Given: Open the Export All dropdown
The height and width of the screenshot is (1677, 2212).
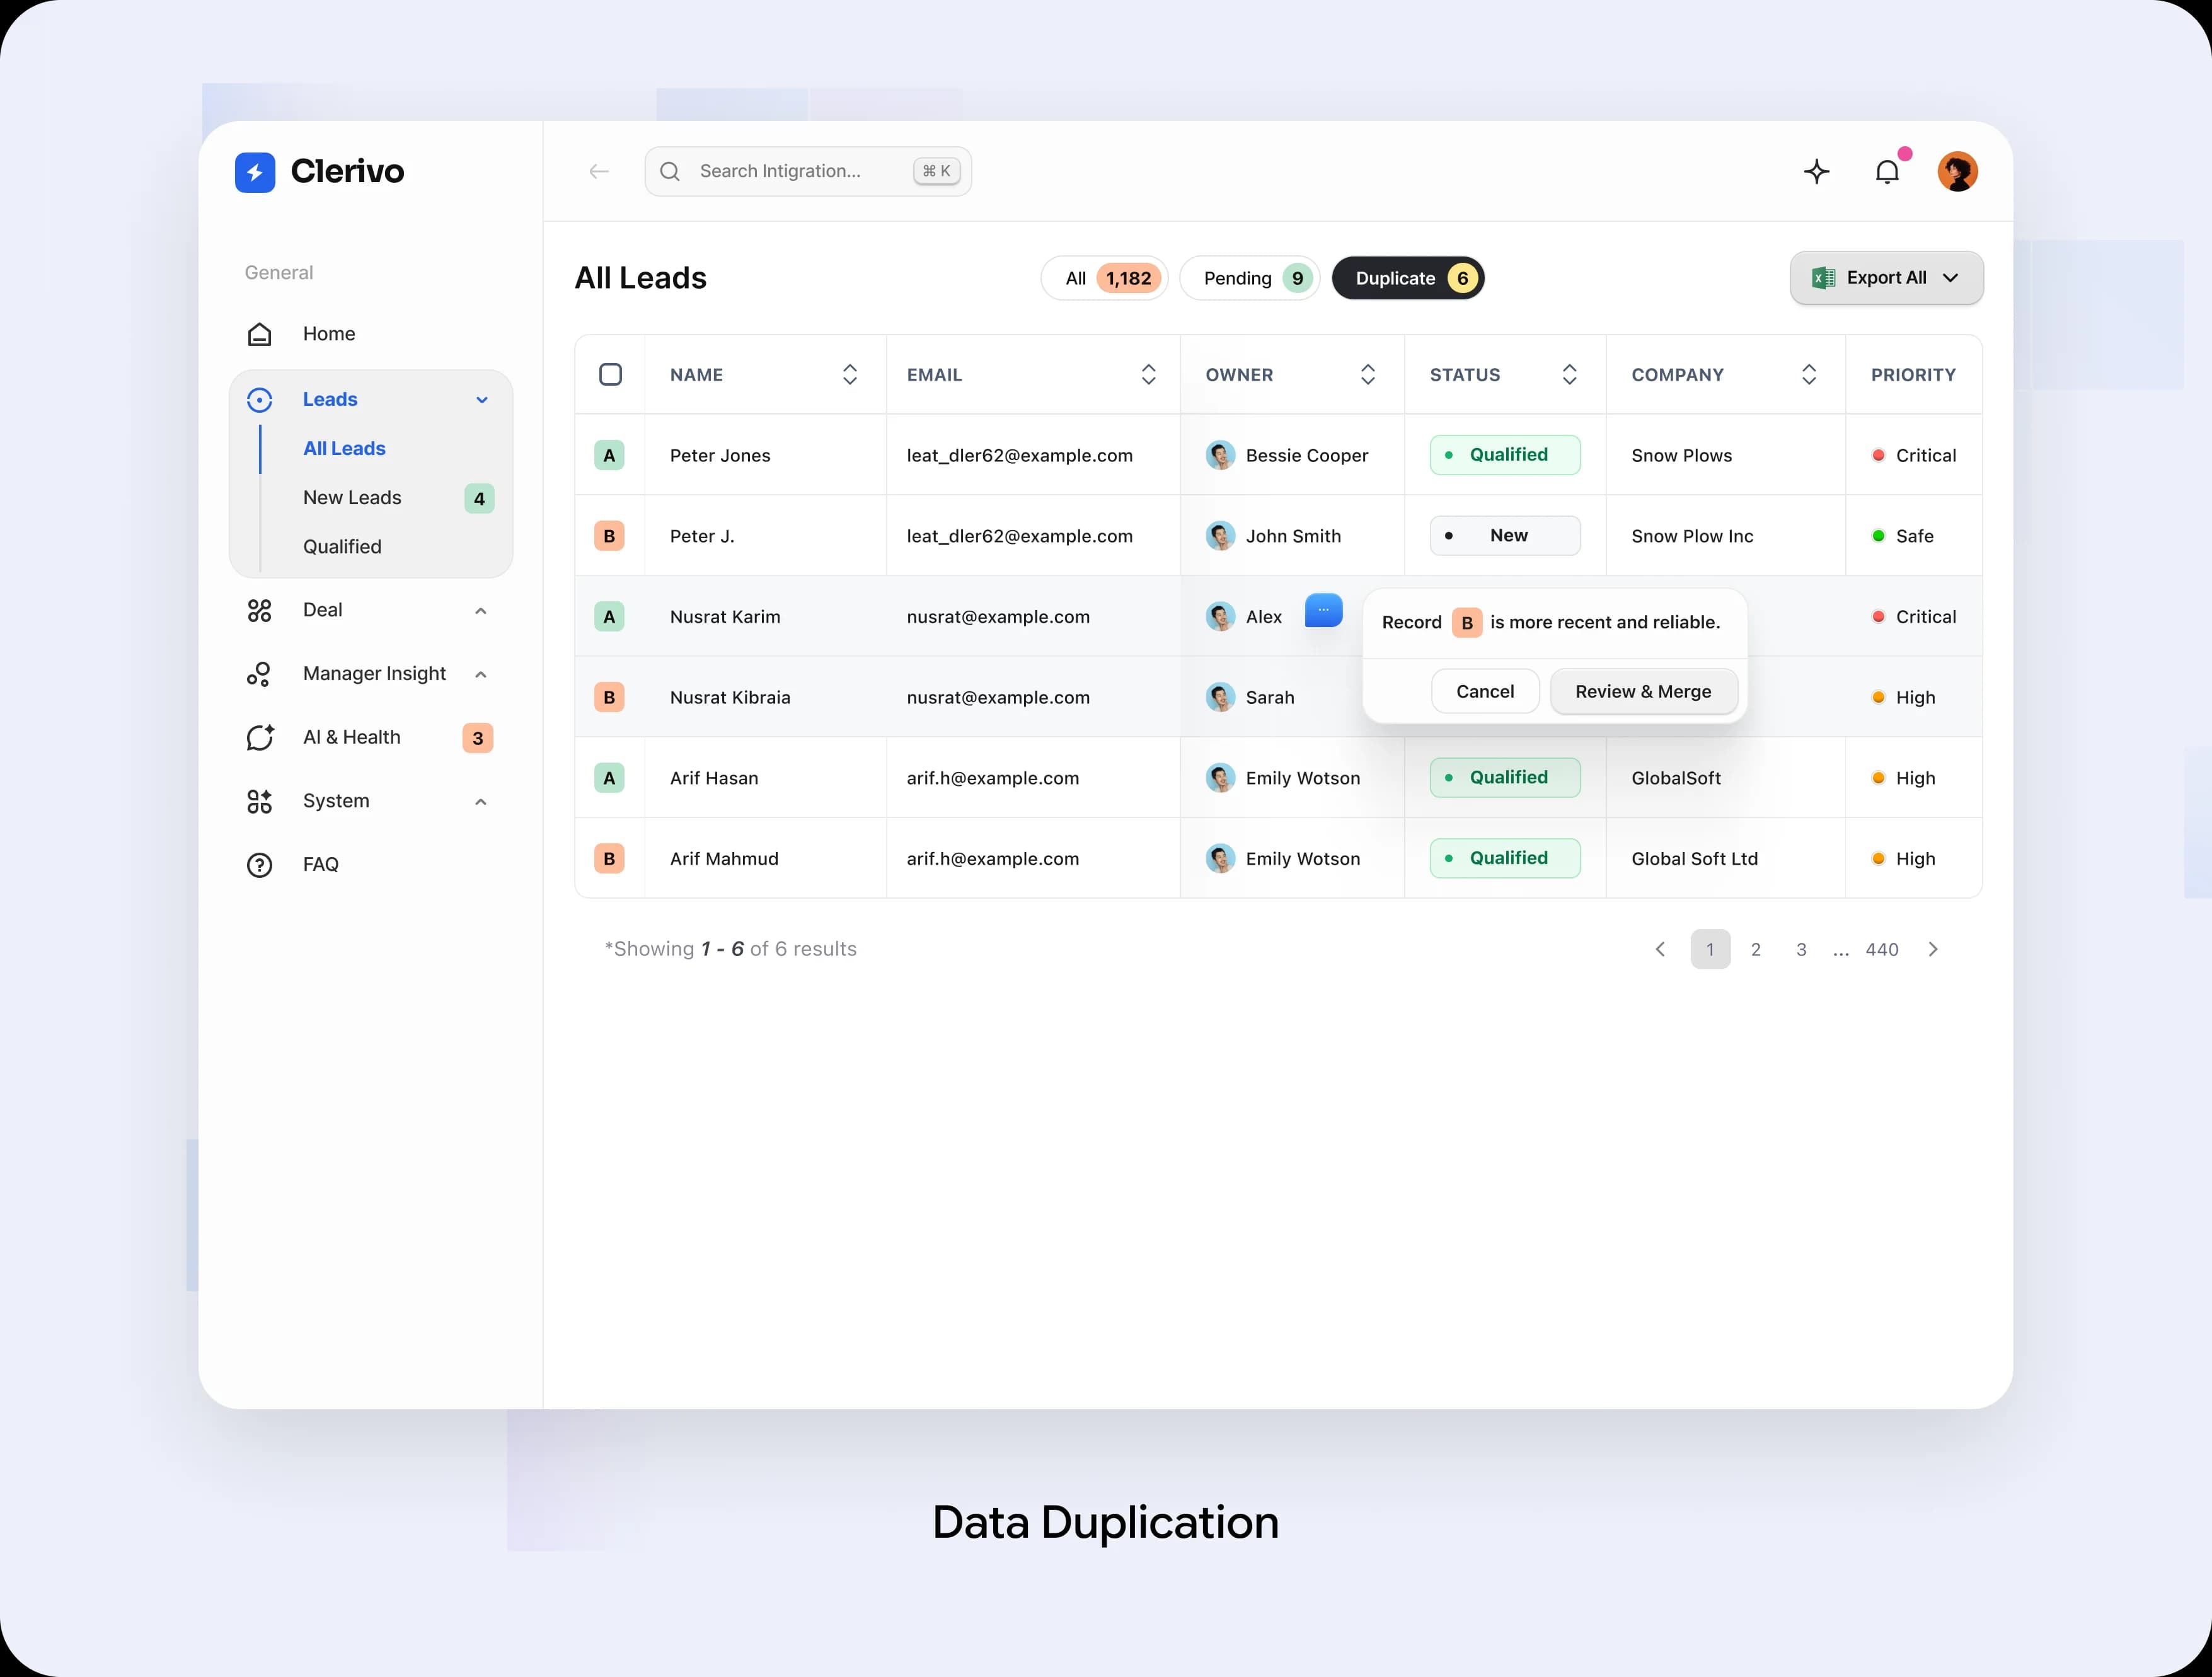Looking at the screenshot, I should (x=1886, y=278).
